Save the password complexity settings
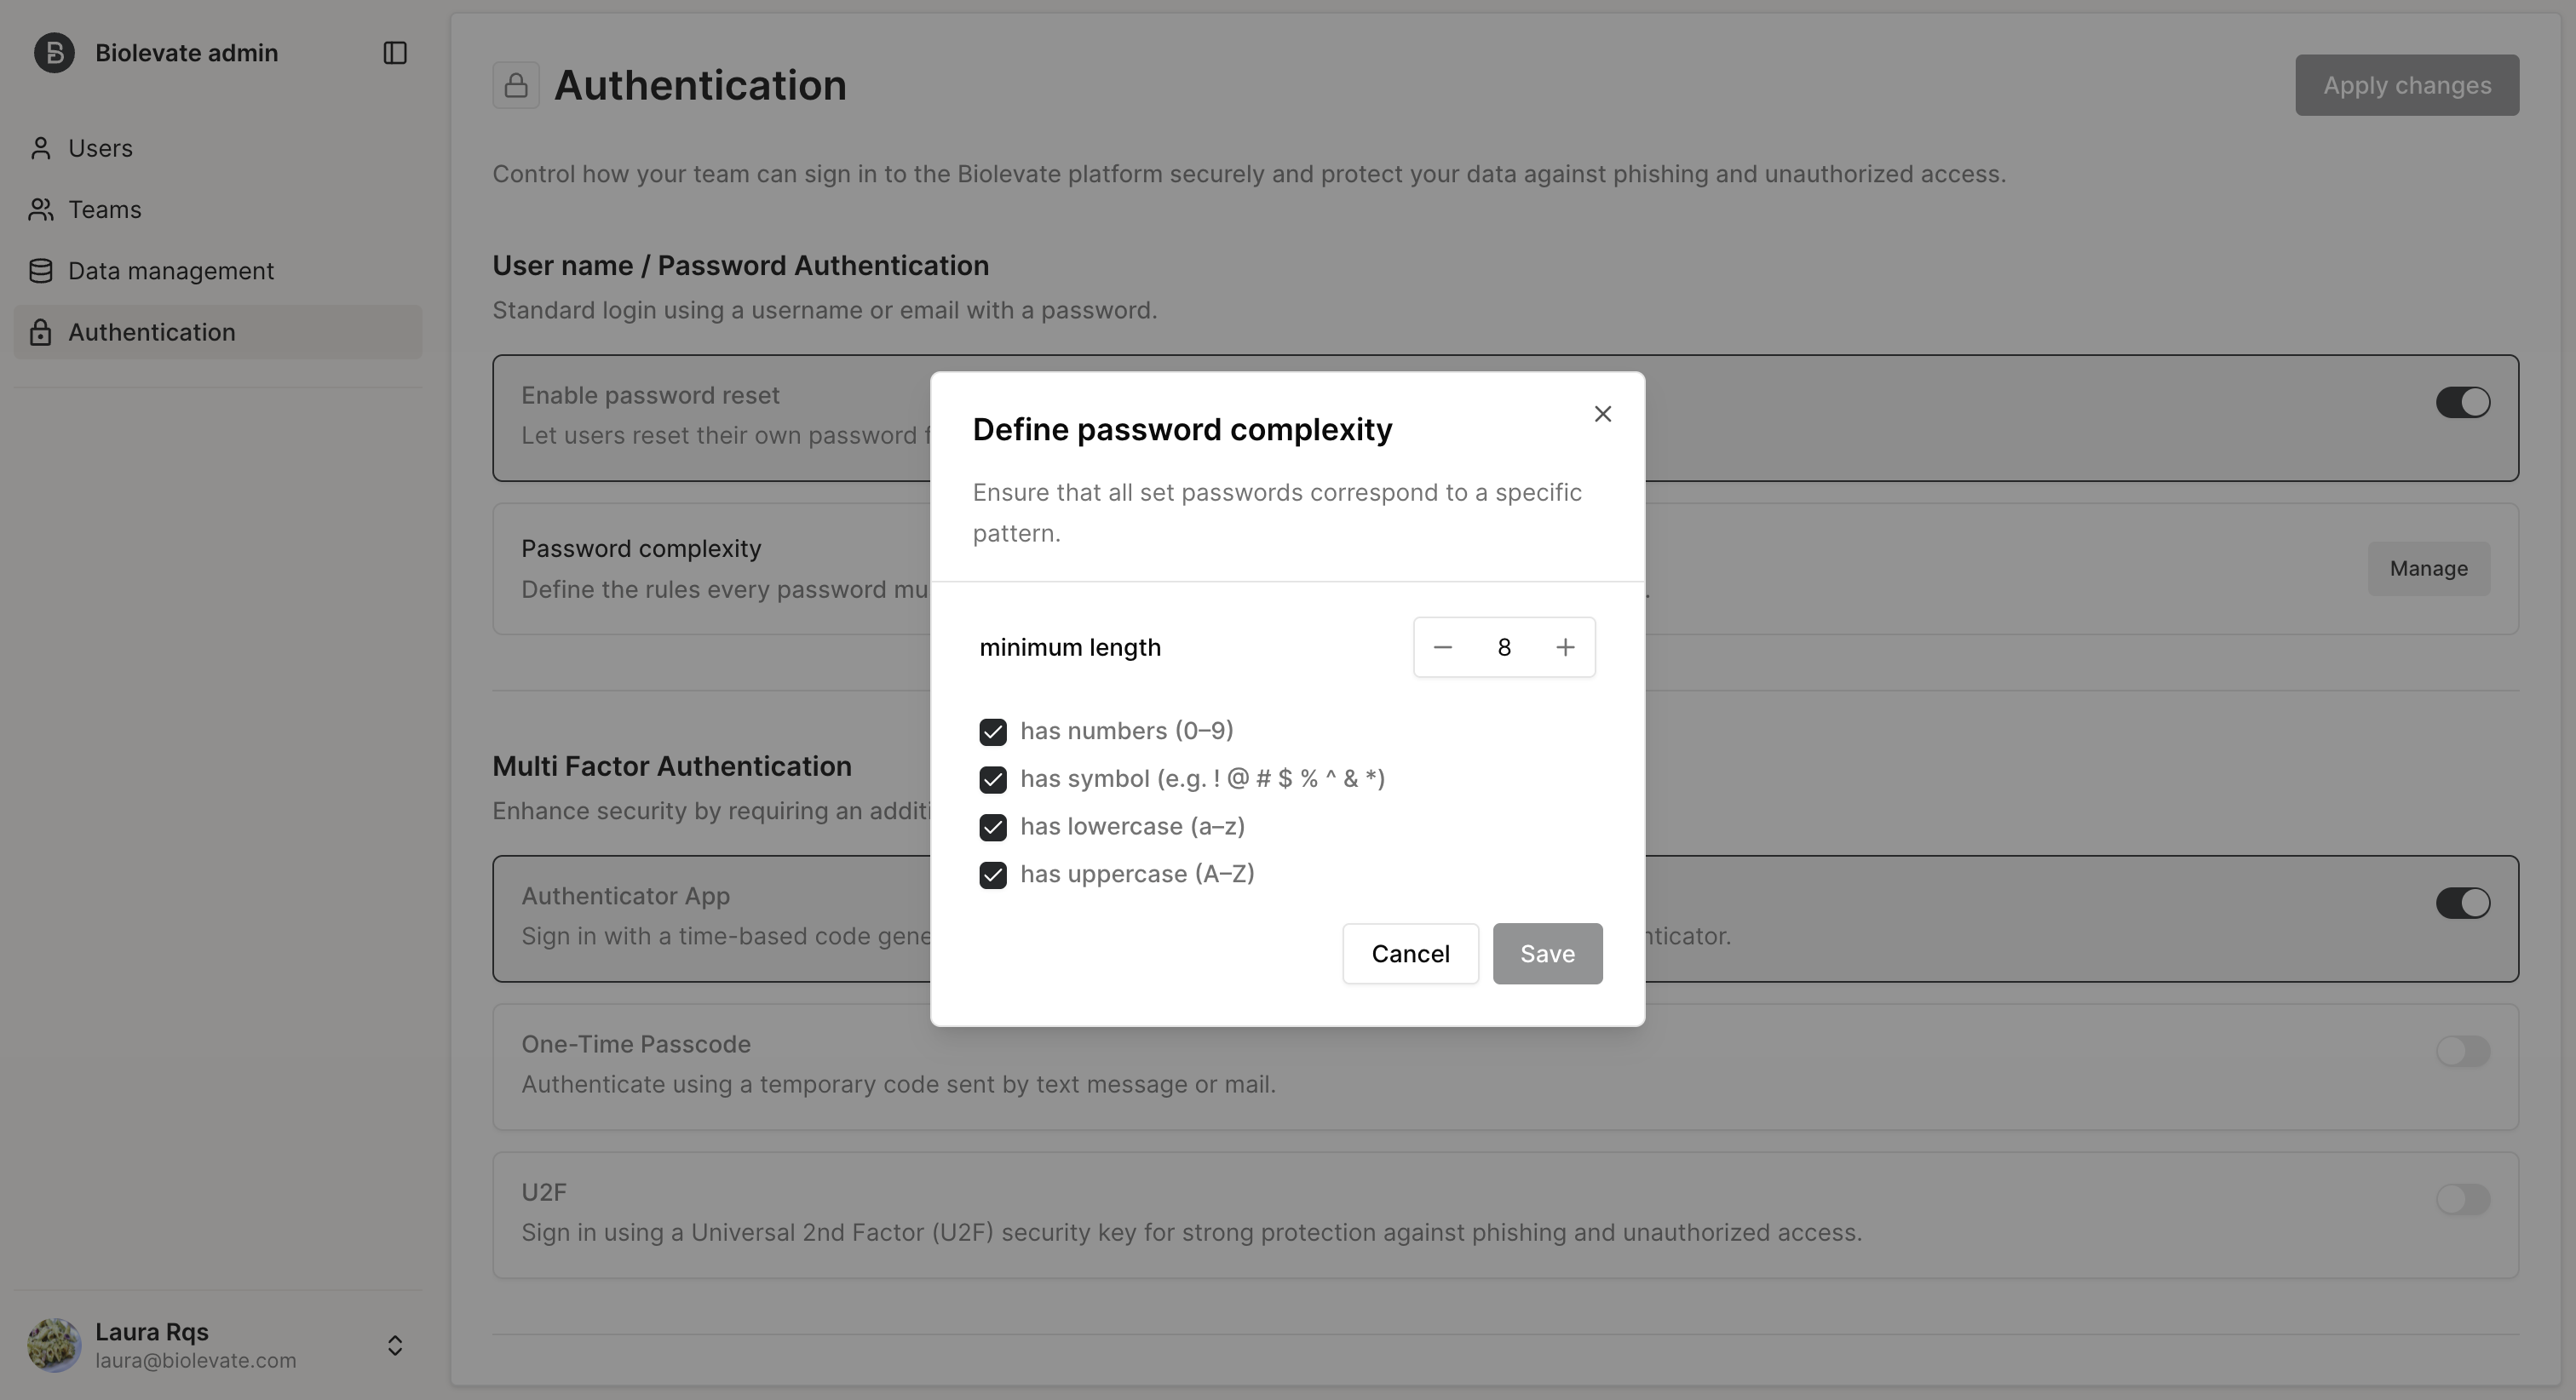 [1547, 954]
